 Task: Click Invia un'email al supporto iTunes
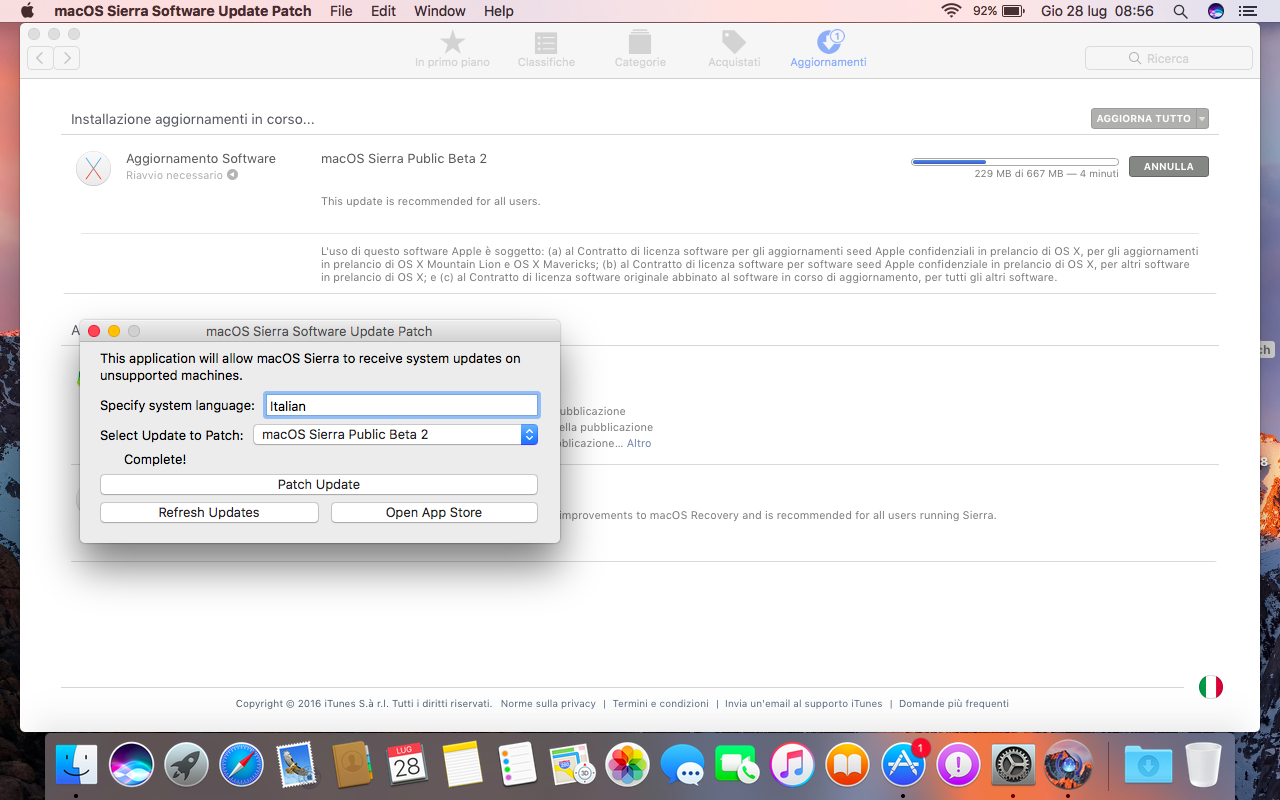(x=804, y=704)
